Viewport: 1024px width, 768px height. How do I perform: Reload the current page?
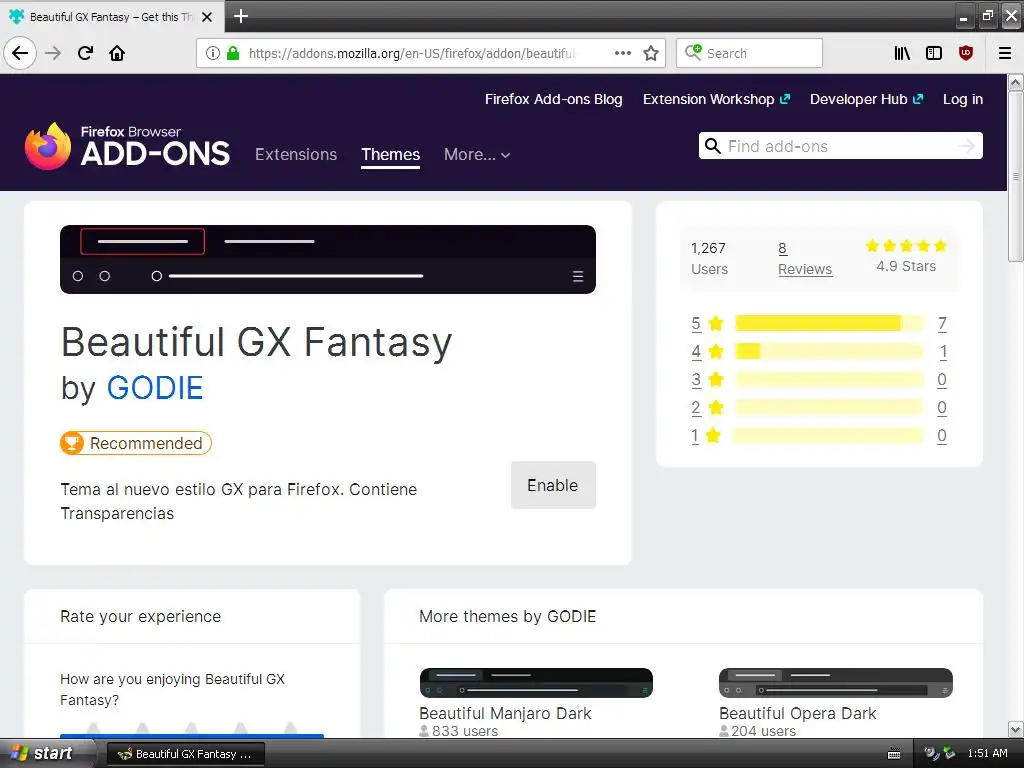[85, 53]
